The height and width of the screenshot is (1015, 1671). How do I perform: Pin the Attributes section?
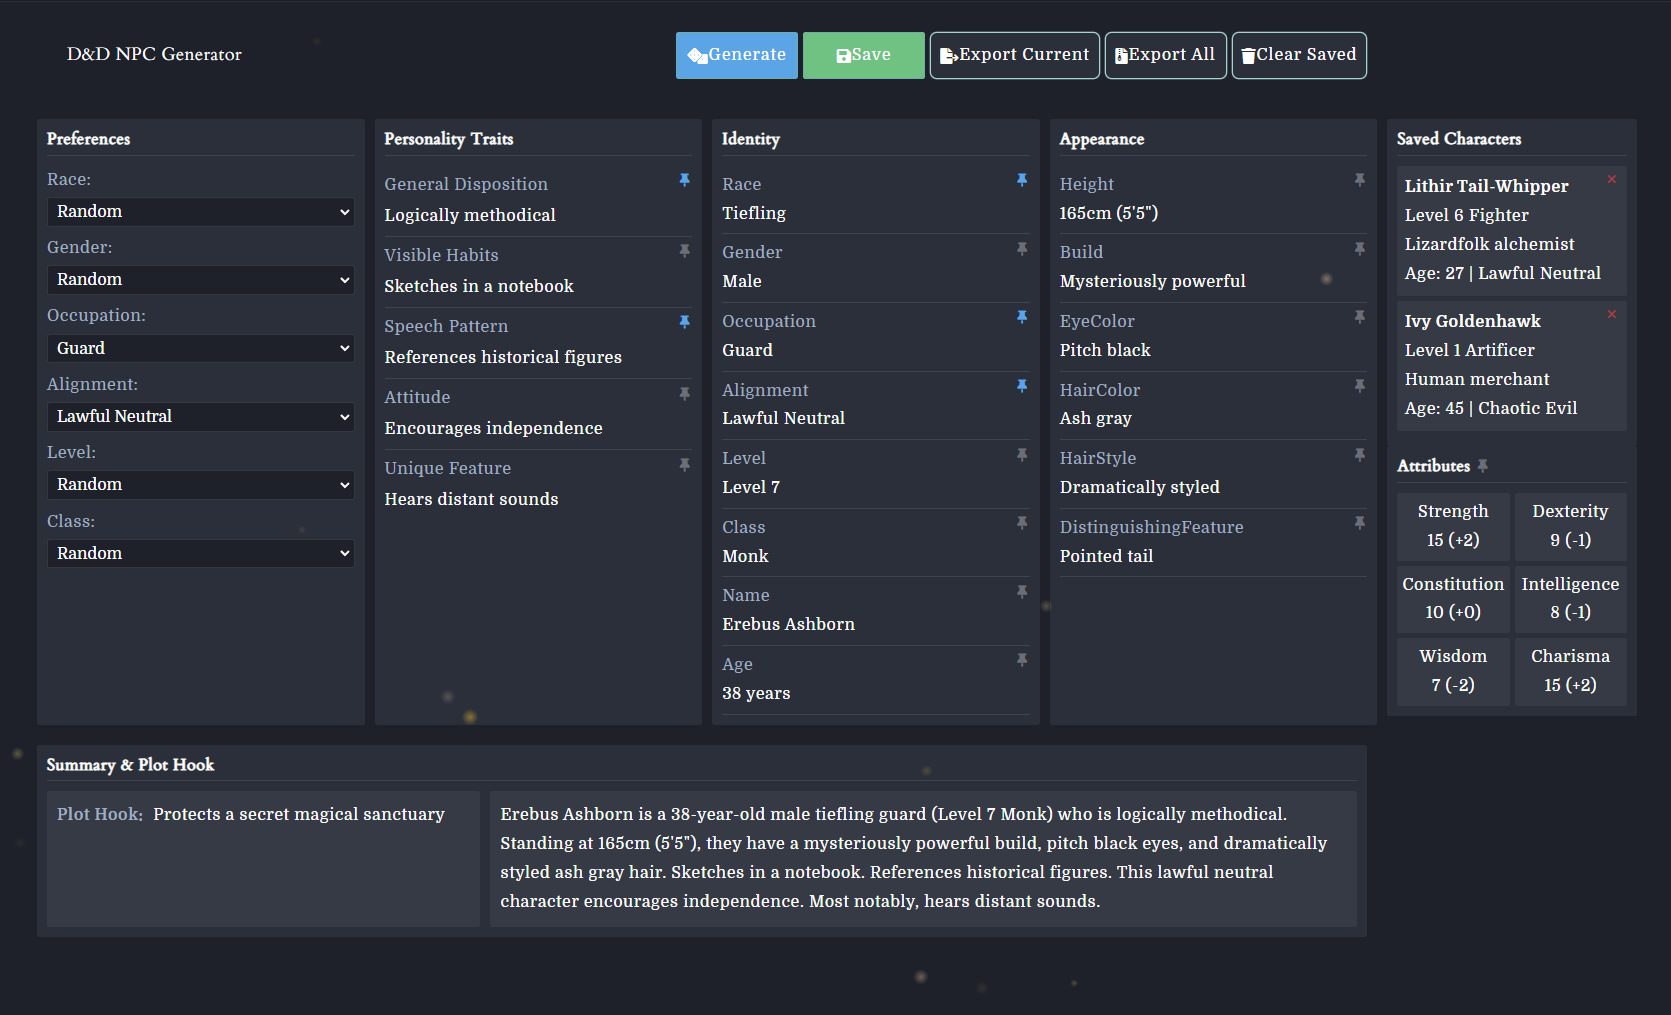1483,466
